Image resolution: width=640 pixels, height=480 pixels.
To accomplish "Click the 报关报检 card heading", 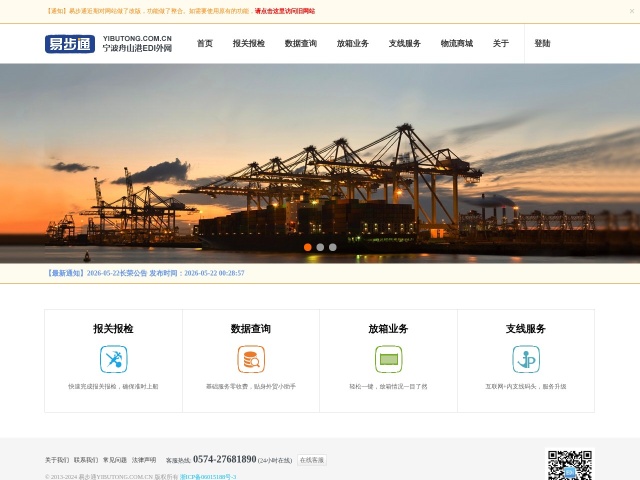I will pos(113,329).
